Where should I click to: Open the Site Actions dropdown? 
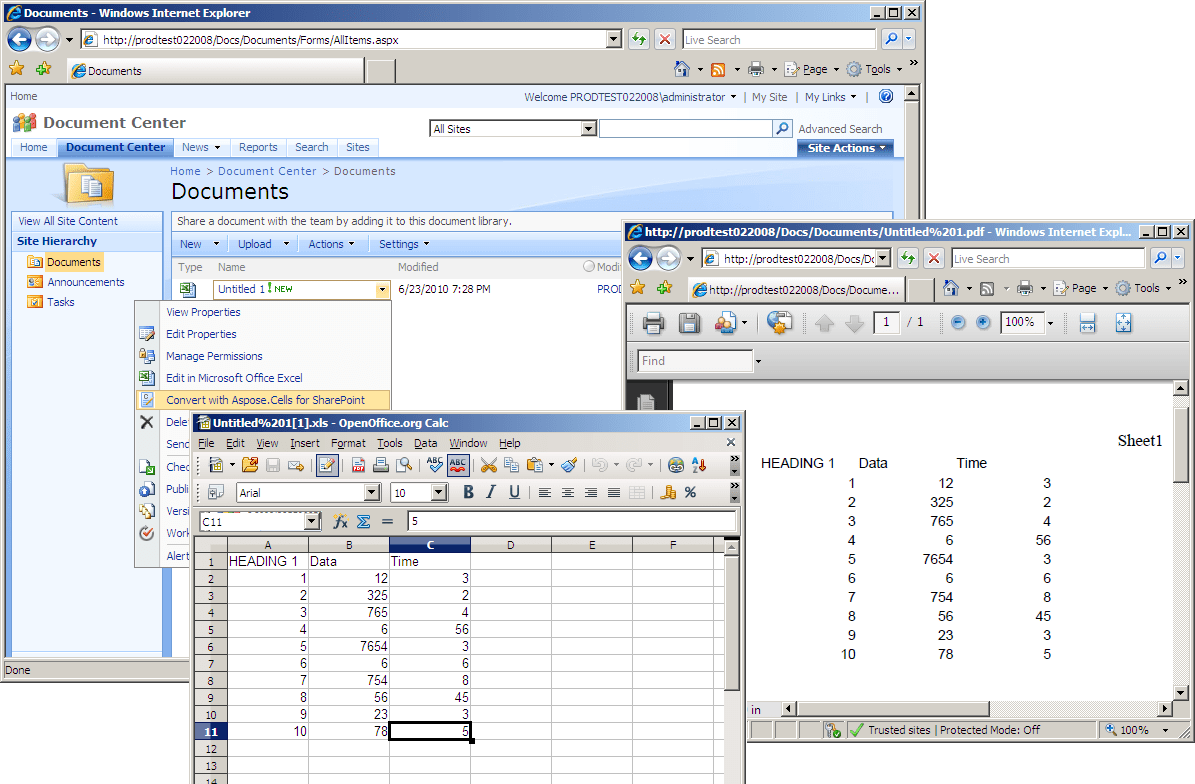click(x=846, y=148)
